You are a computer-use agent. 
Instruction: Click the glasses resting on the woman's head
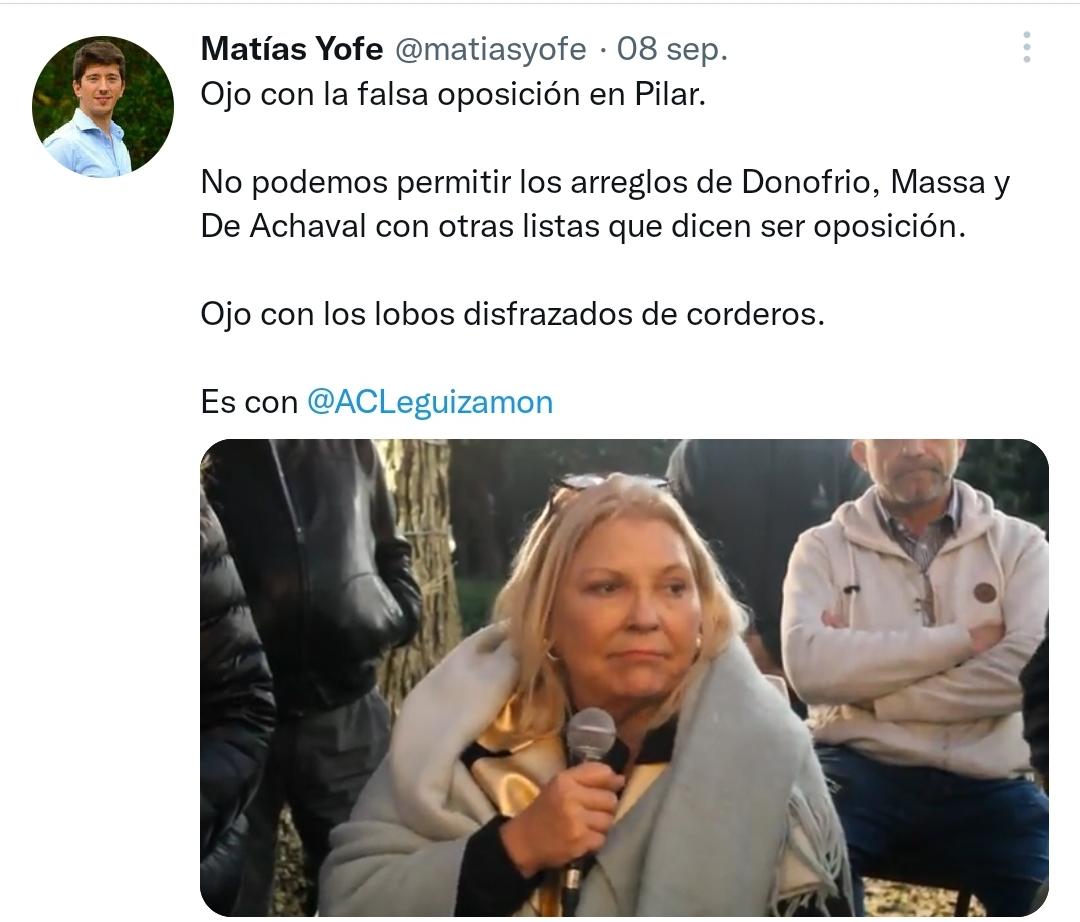pyautogui.click(x=606, y=485)
